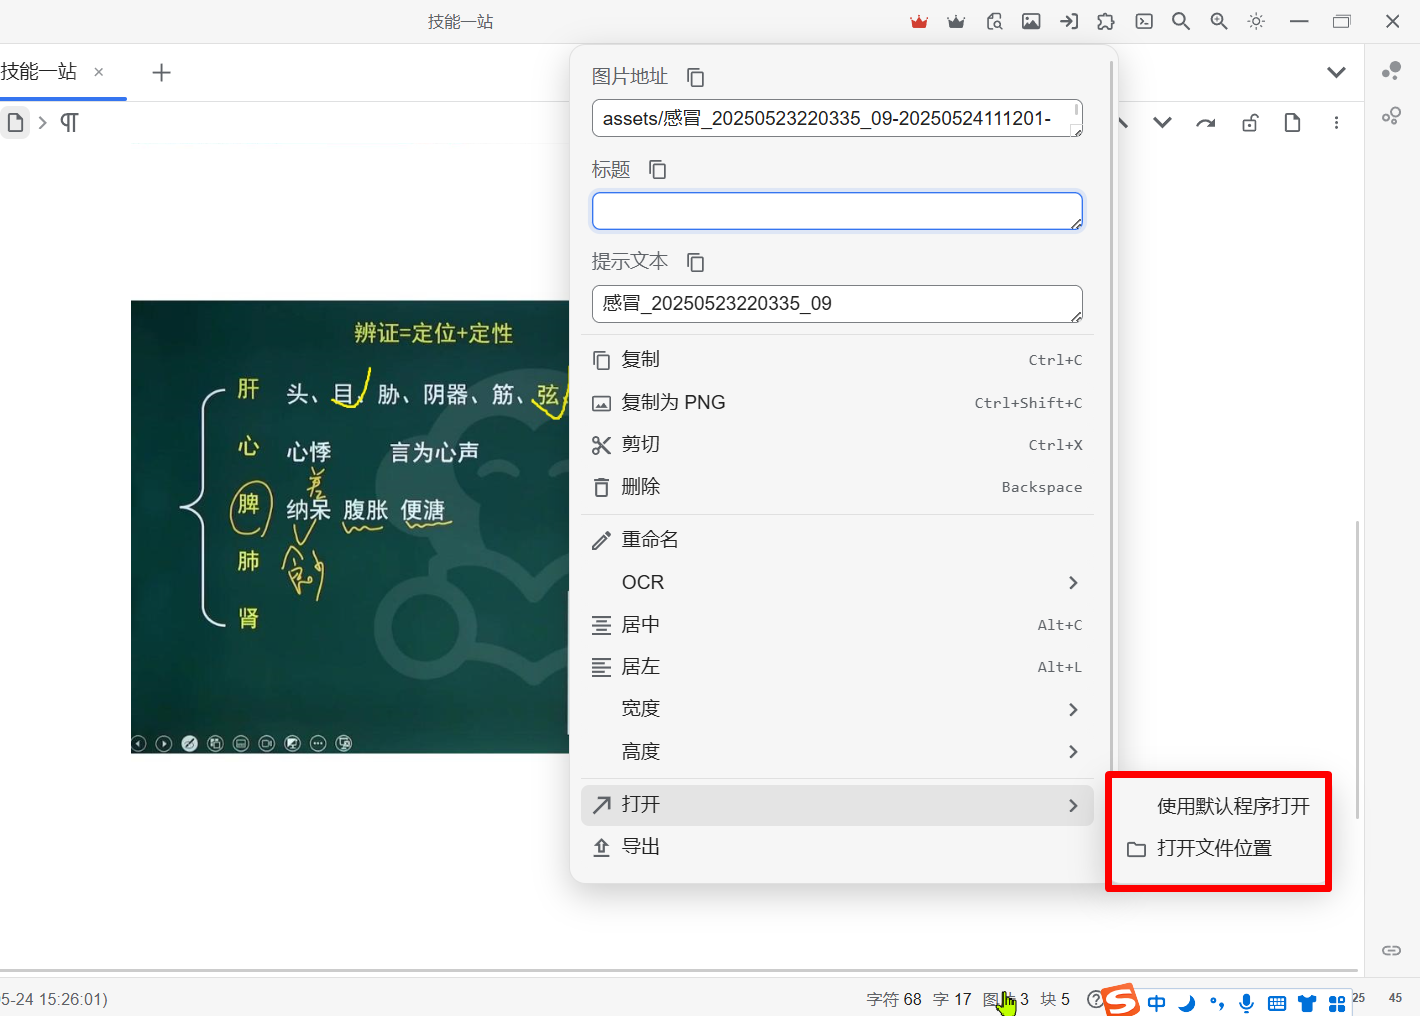Viewport: 1420px width, 1016px height.
Task: Choose 复制 from the context menu
Action: tap(837, 360)
